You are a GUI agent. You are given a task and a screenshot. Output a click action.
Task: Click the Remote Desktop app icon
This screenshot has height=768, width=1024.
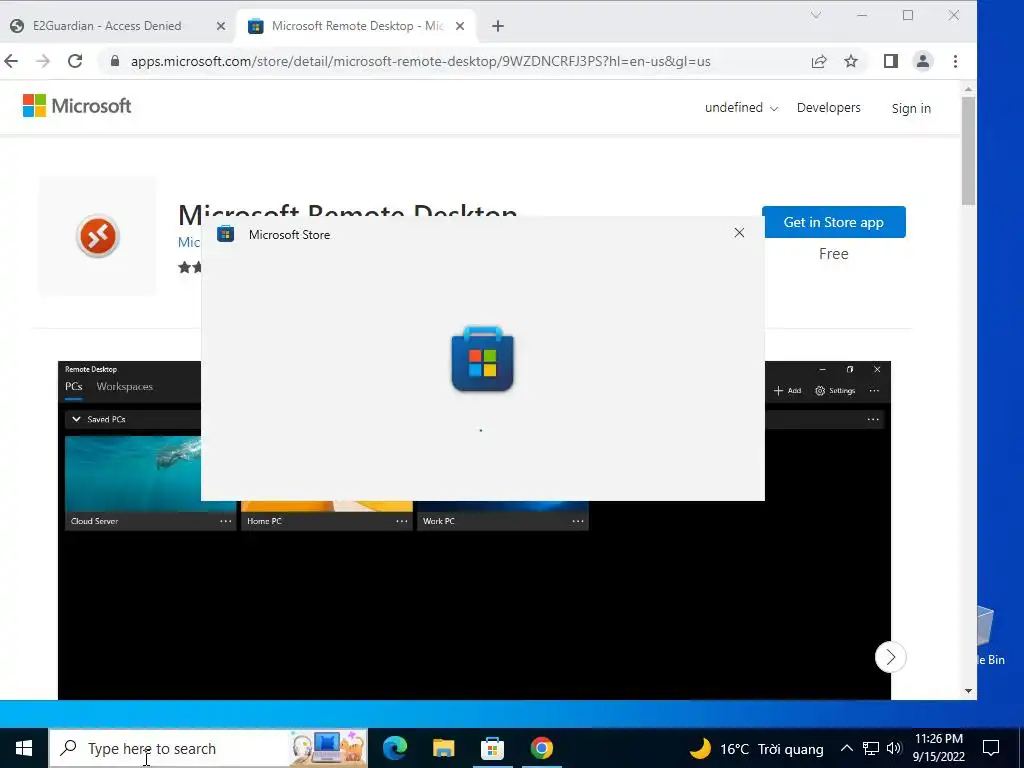pos(97,236)
